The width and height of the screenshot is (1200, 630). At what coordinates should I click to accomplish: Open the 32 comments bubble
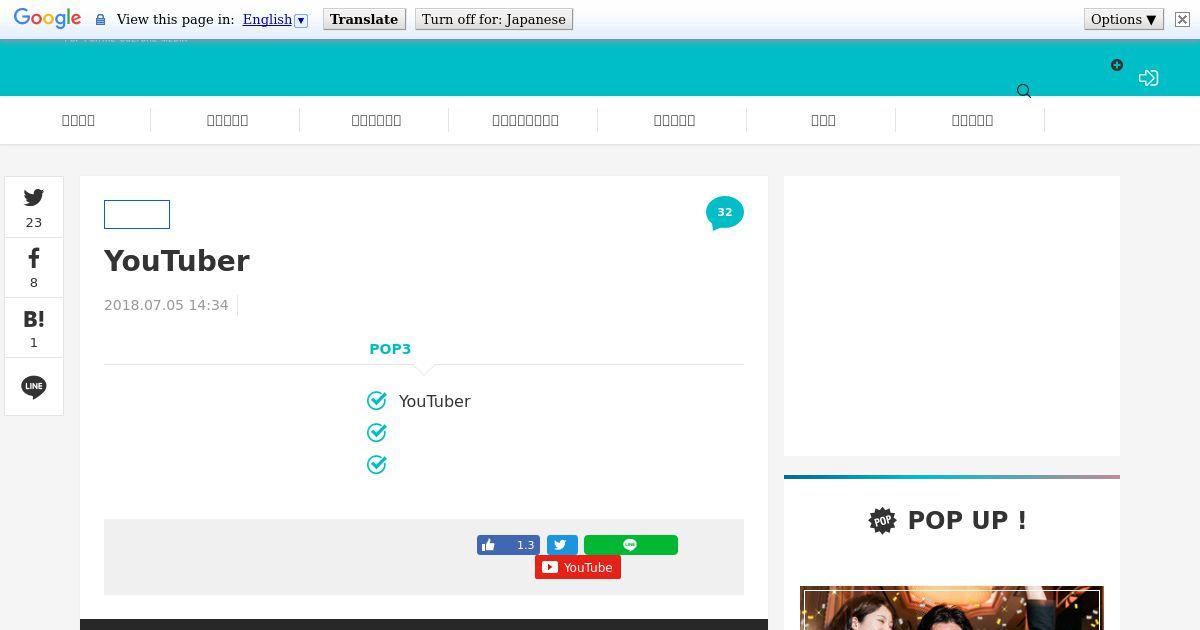click(x=725, y=213)
